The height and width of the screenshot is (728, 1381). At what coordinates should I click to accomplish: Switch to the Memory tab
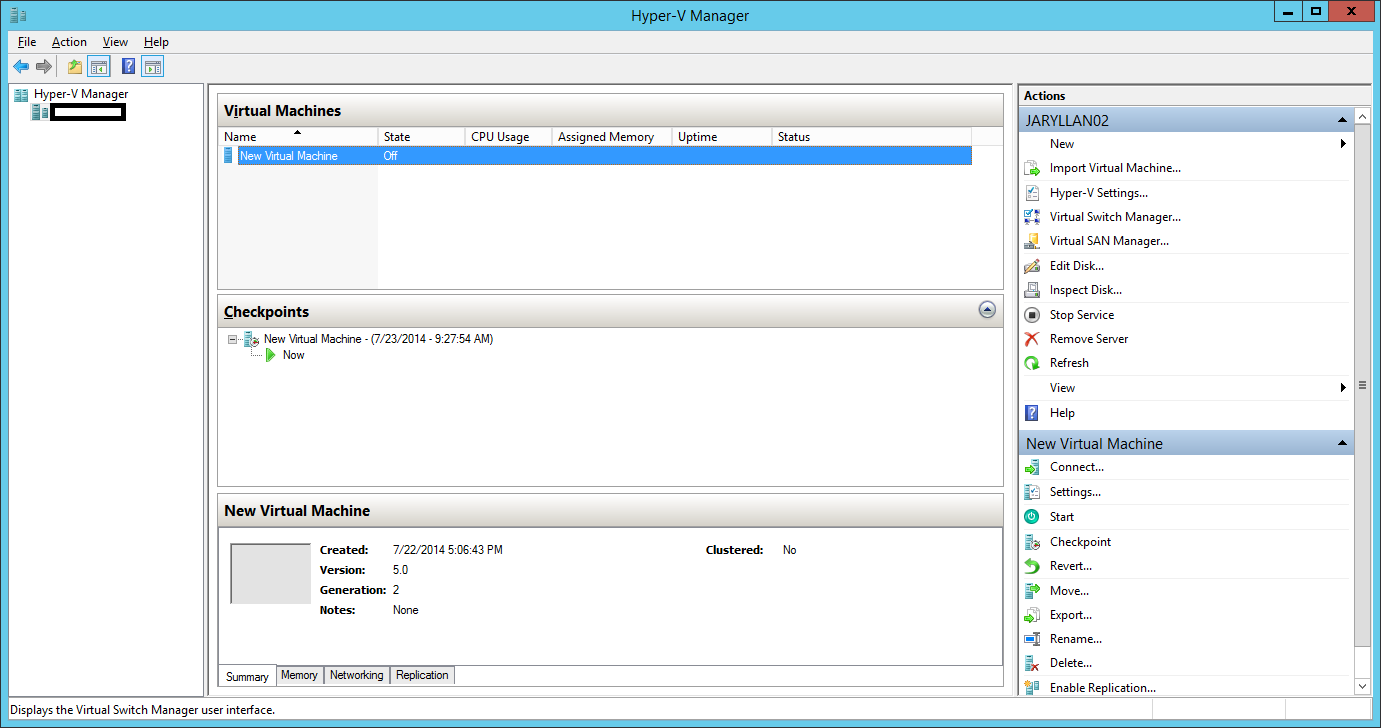coord(299,675)
